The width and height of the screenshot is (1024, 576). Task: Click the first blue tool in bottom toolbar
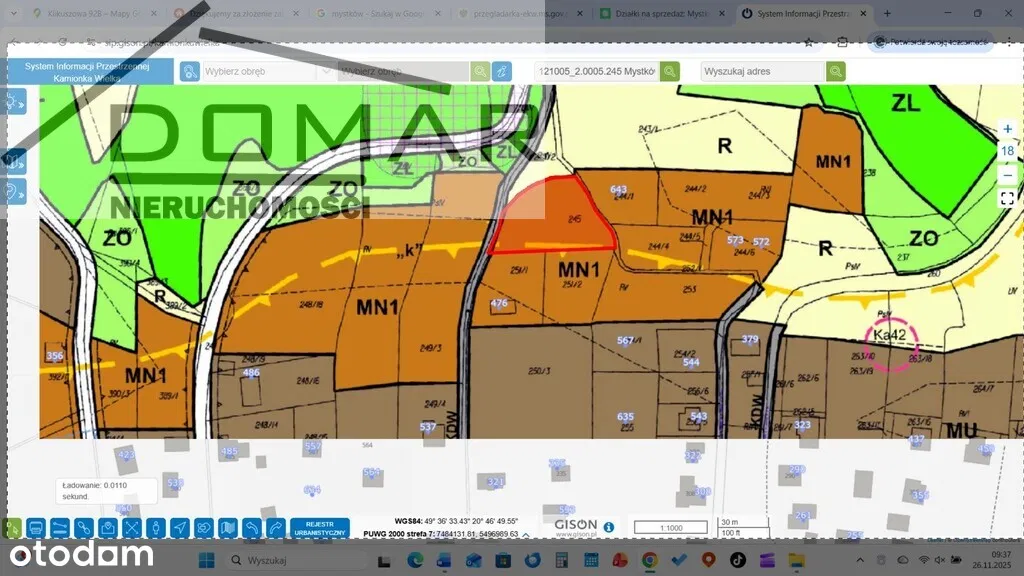[x=36, y=527]
